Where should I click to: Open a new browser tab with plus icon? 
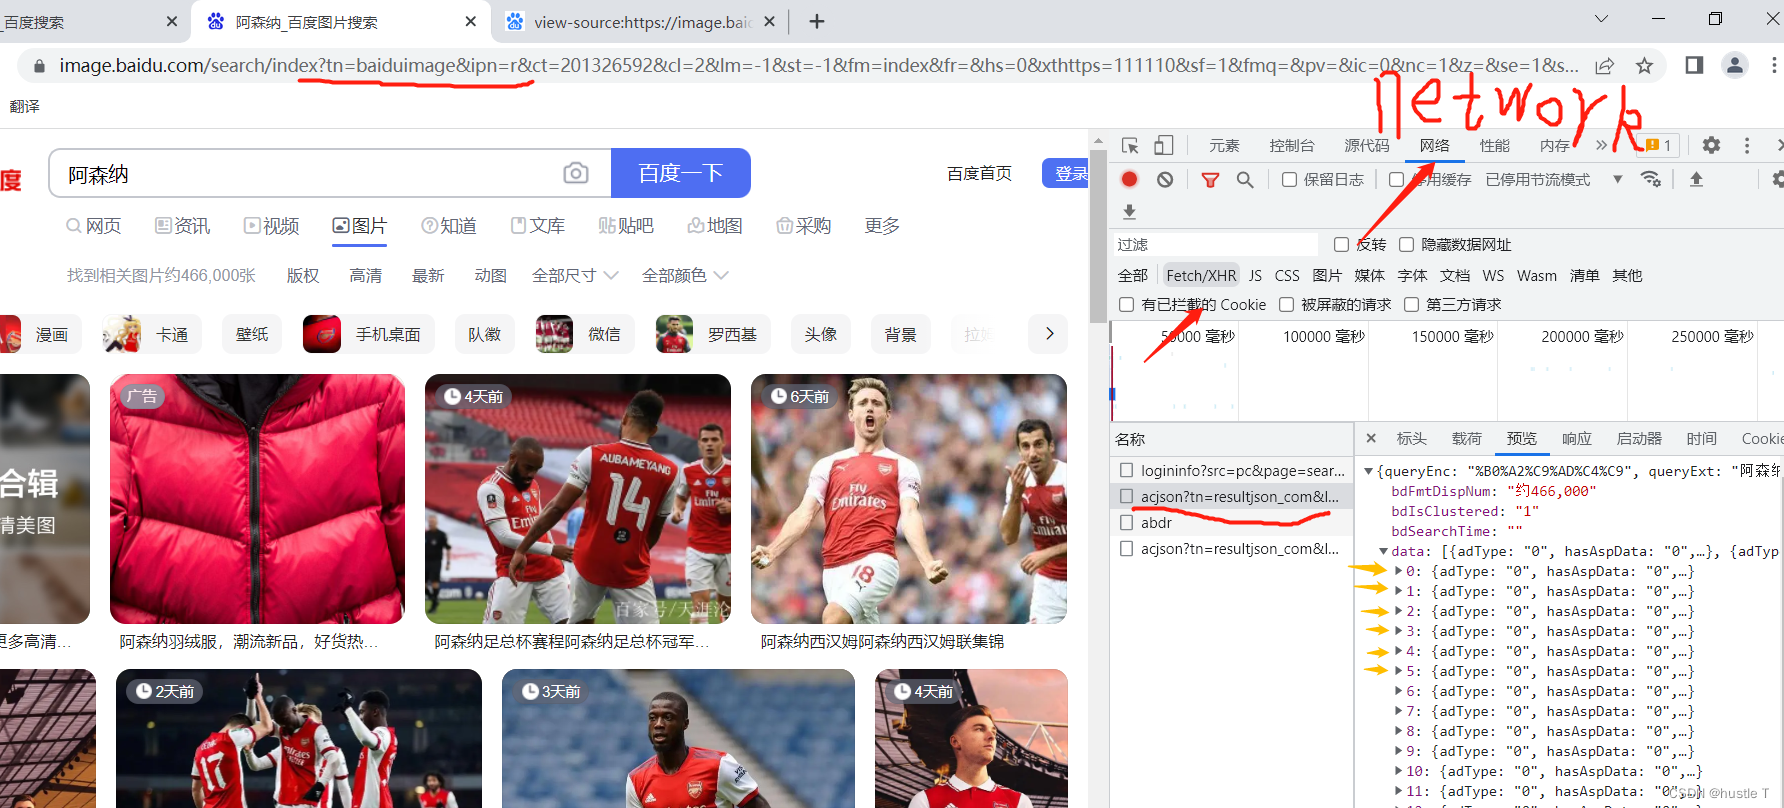(x=817, y=21)
